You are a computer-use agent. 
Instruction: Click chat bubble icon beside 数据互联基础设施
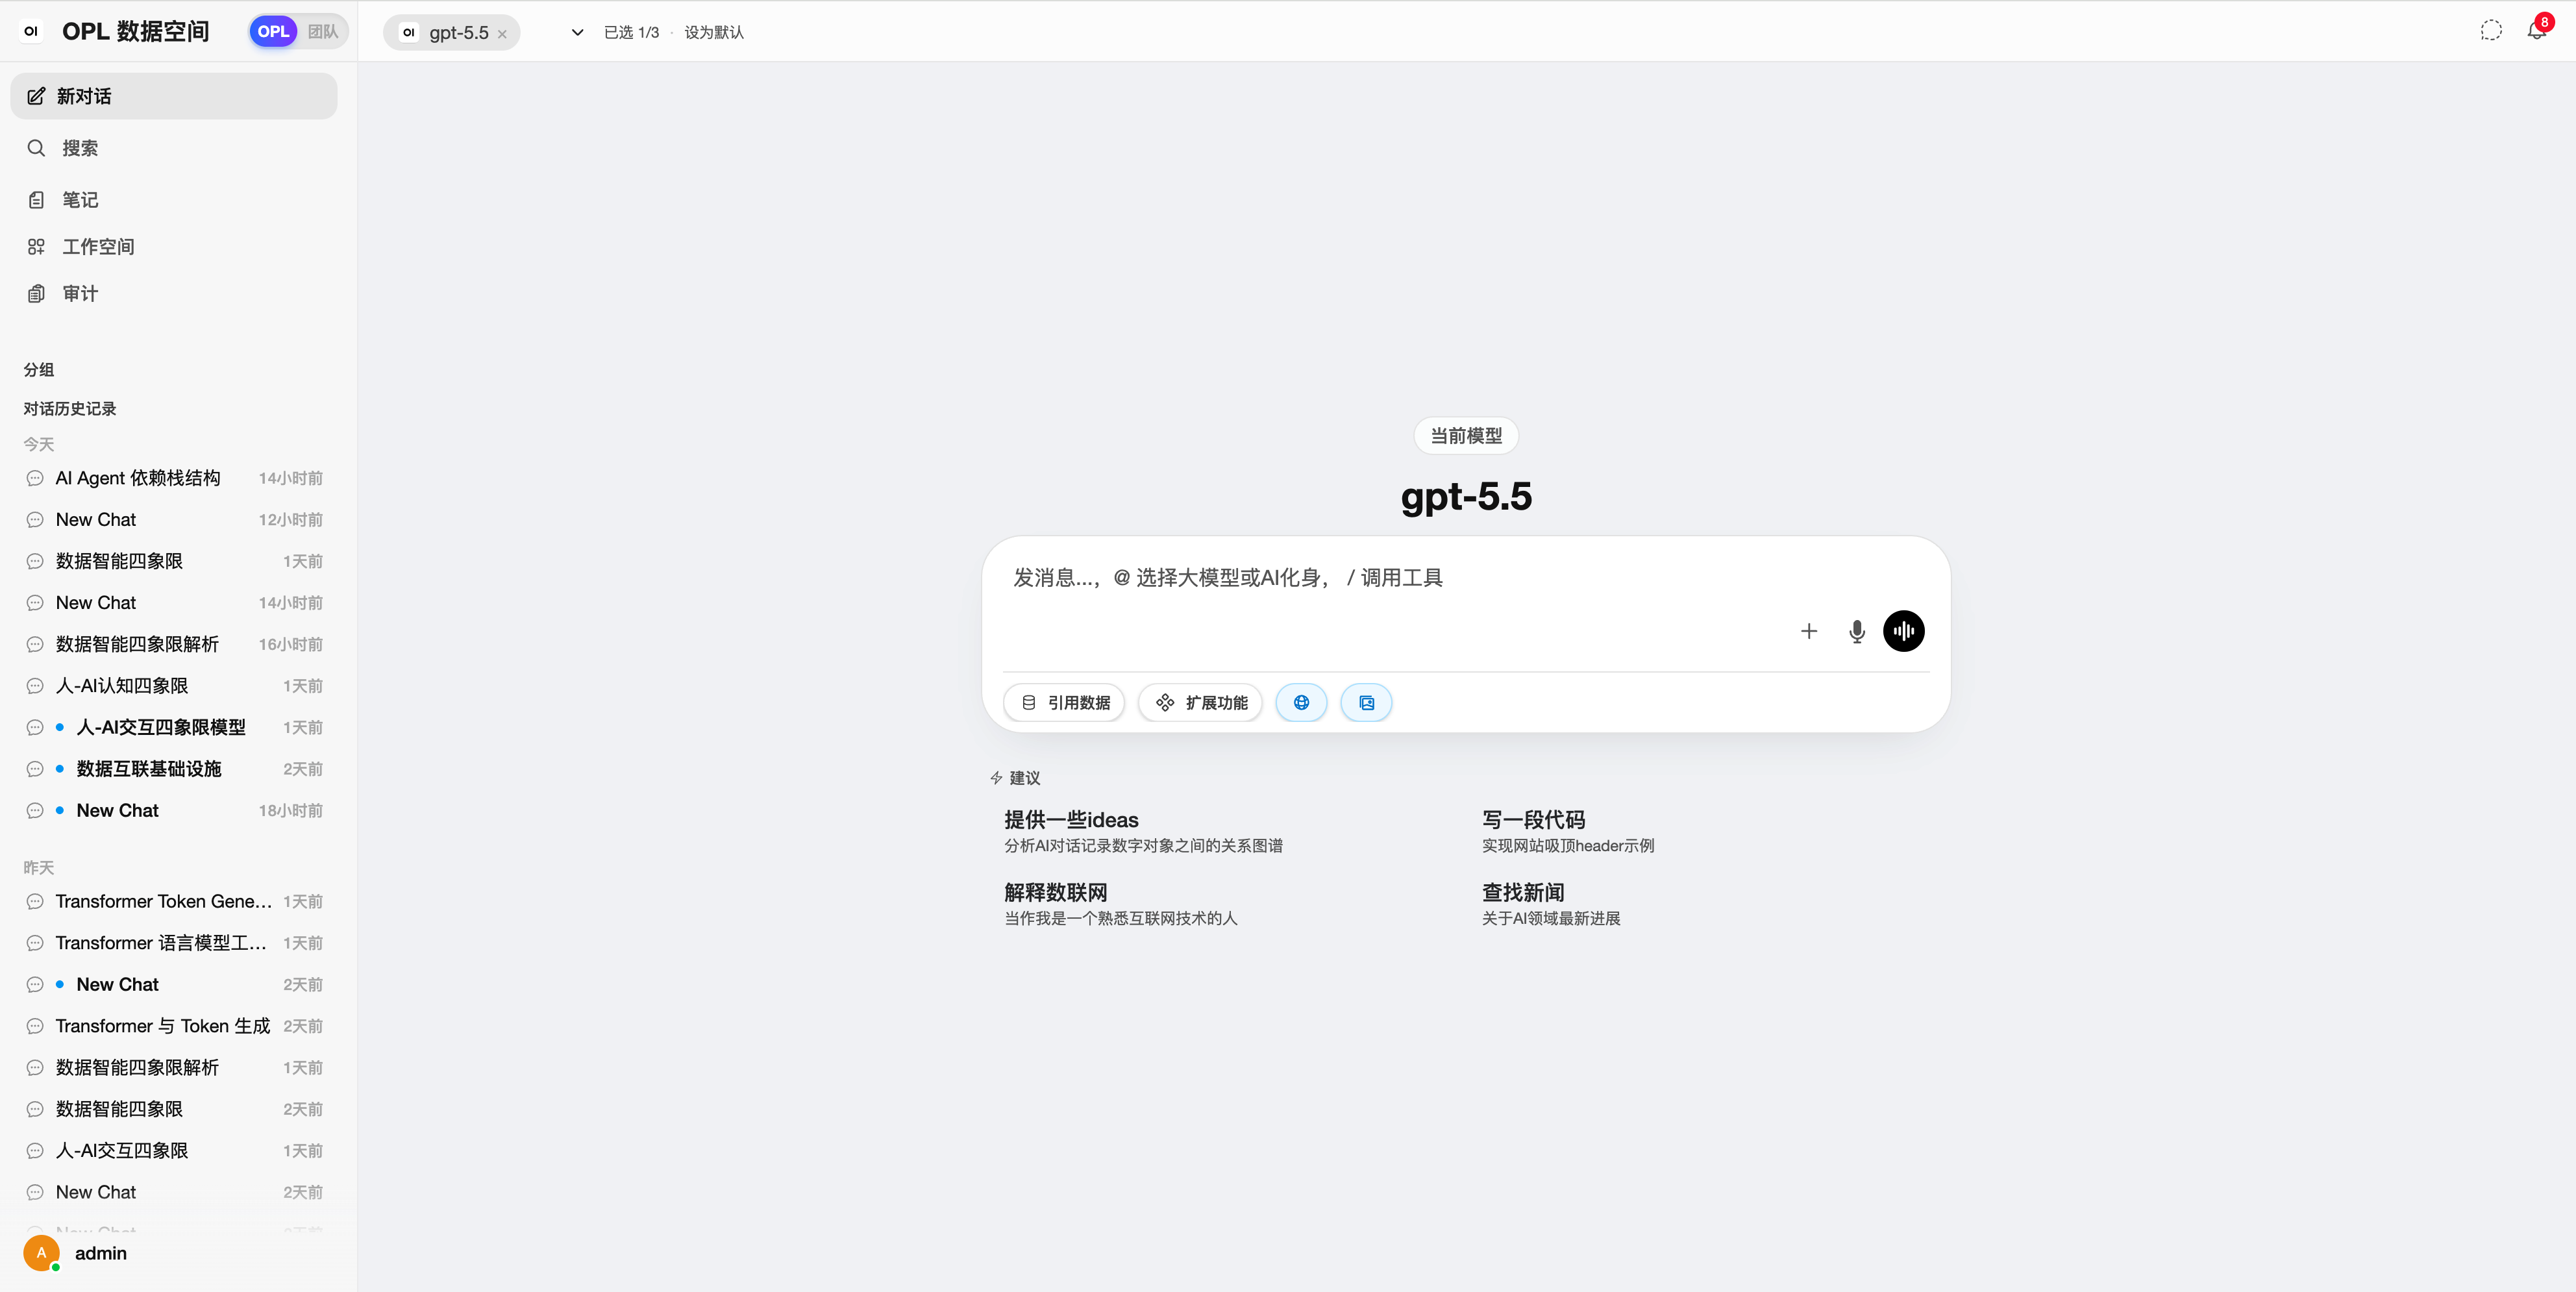tap(35, 769)
